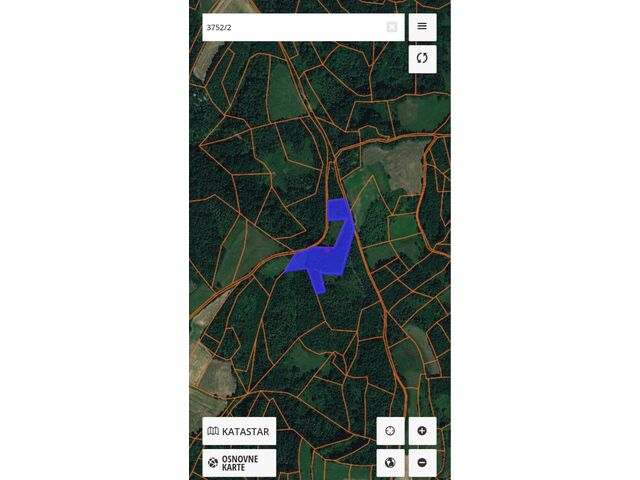
Task: Click the refresh arrows icon
Action: [x=422, y=59]
